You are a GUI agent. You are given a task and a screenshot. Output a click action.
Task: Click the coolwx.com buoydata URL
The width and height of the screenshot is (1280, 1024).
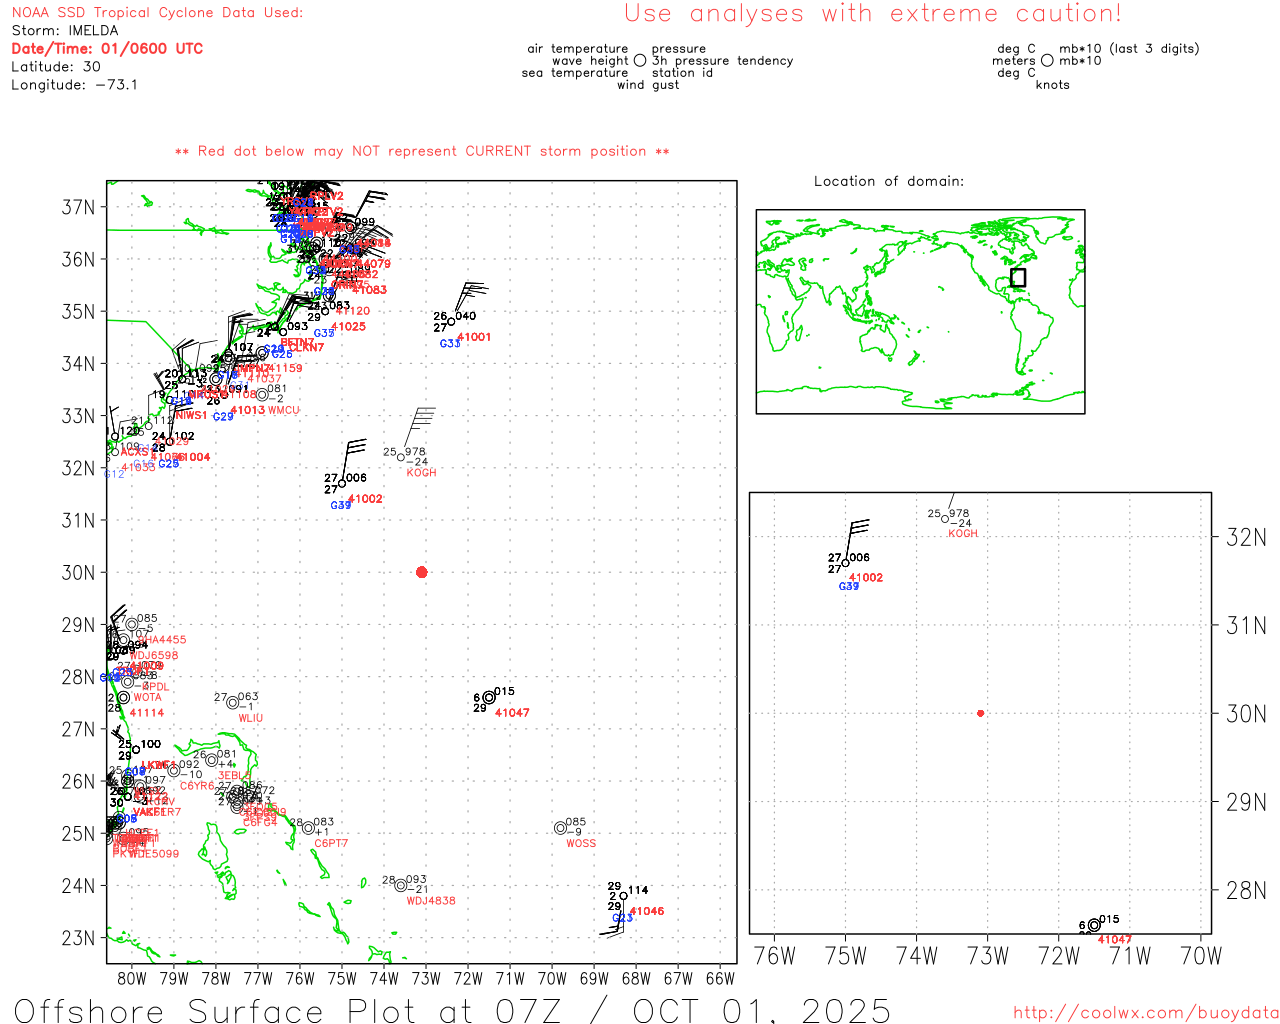1146,1013
